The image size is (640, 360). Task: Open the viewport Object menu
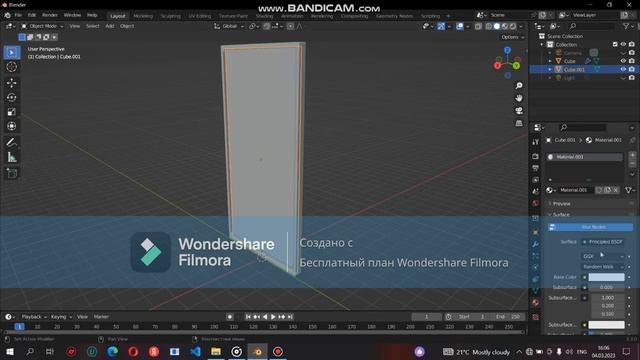127,26
